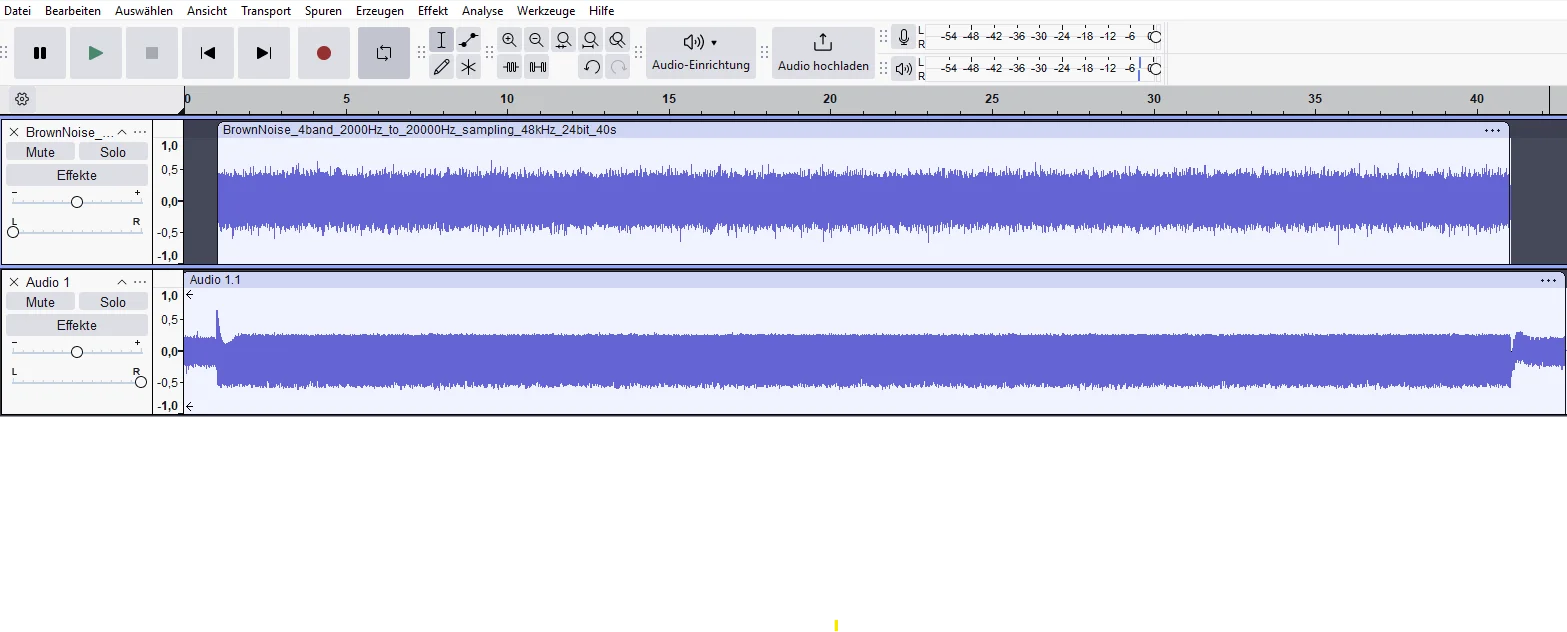This screenshot has height=632, width=1567.
Task: Solo the Audio 1 track
Action: click(113, 302)
